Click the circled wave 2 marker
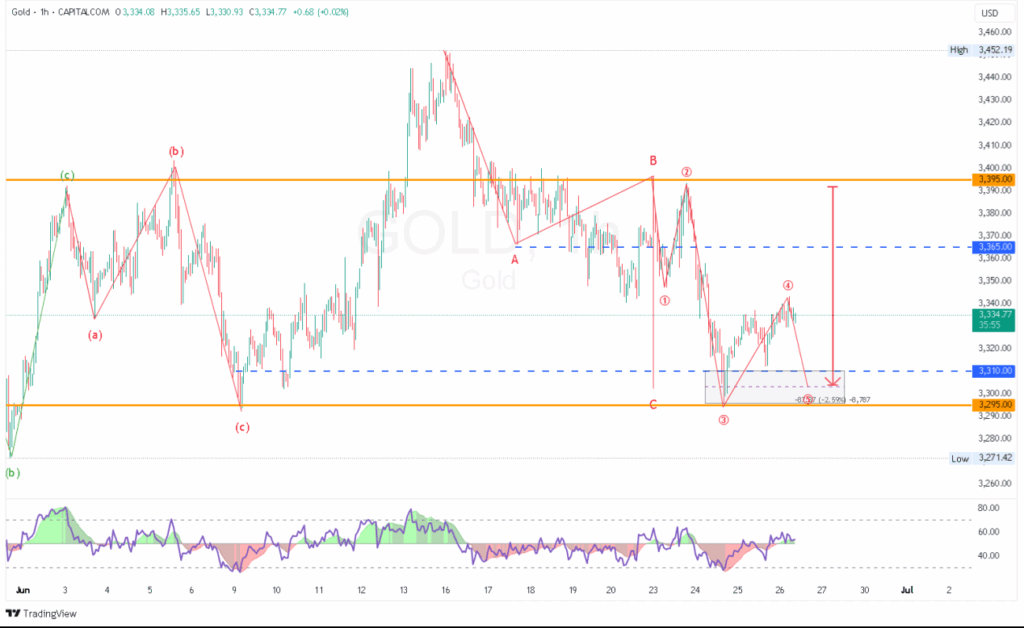The image size is (1024, 628). (687, 172)
